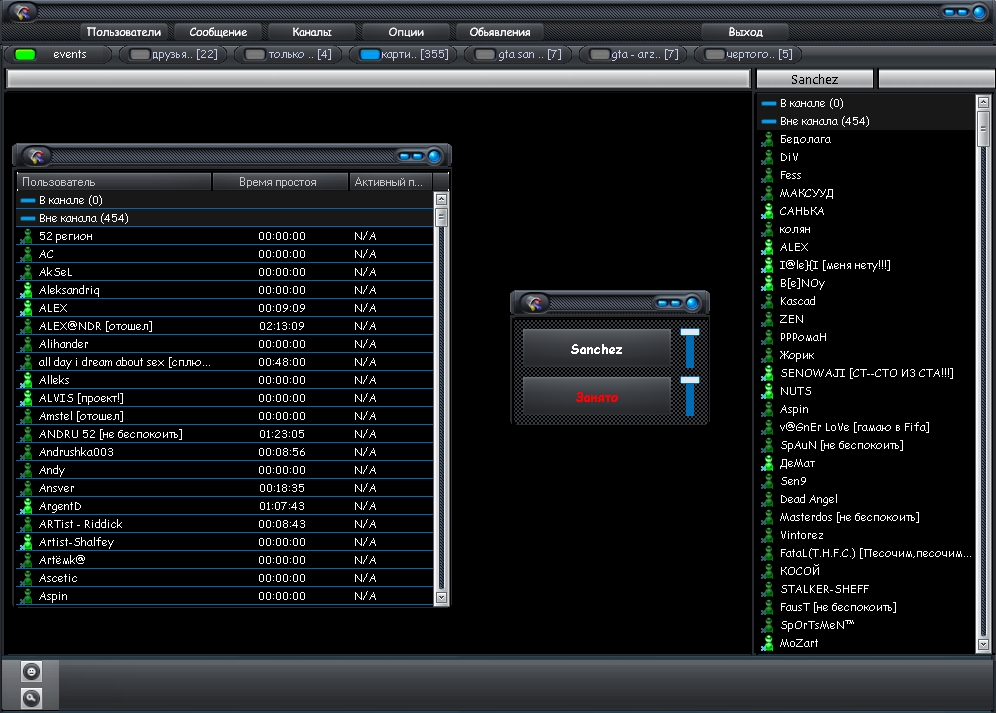Viewport: 996px width, 713px height.
Task: Click the user icon next to Aleksandriq
Action: point(27,290)
